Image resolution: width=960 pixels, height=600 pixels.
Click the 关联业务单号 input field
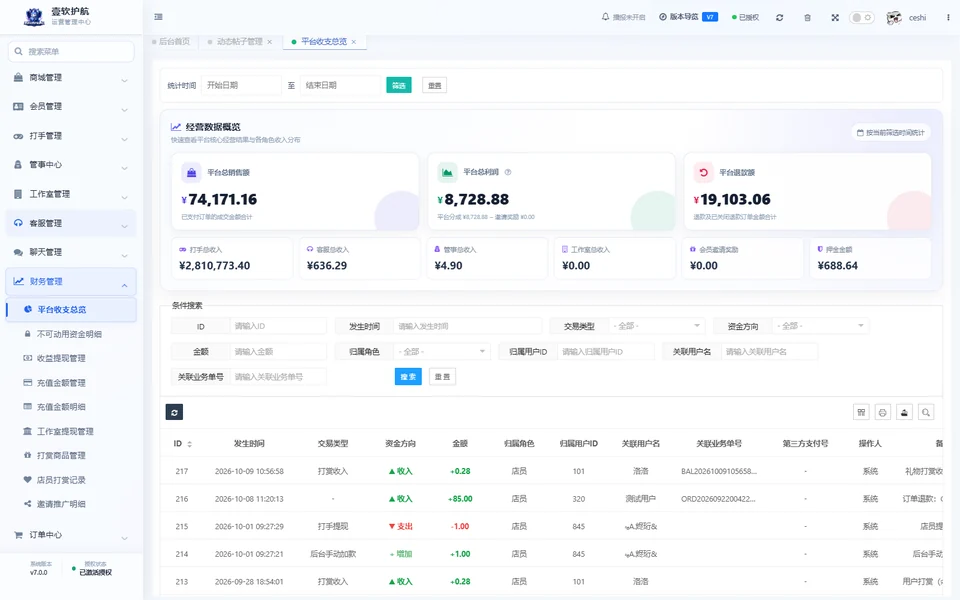point(278,377)
